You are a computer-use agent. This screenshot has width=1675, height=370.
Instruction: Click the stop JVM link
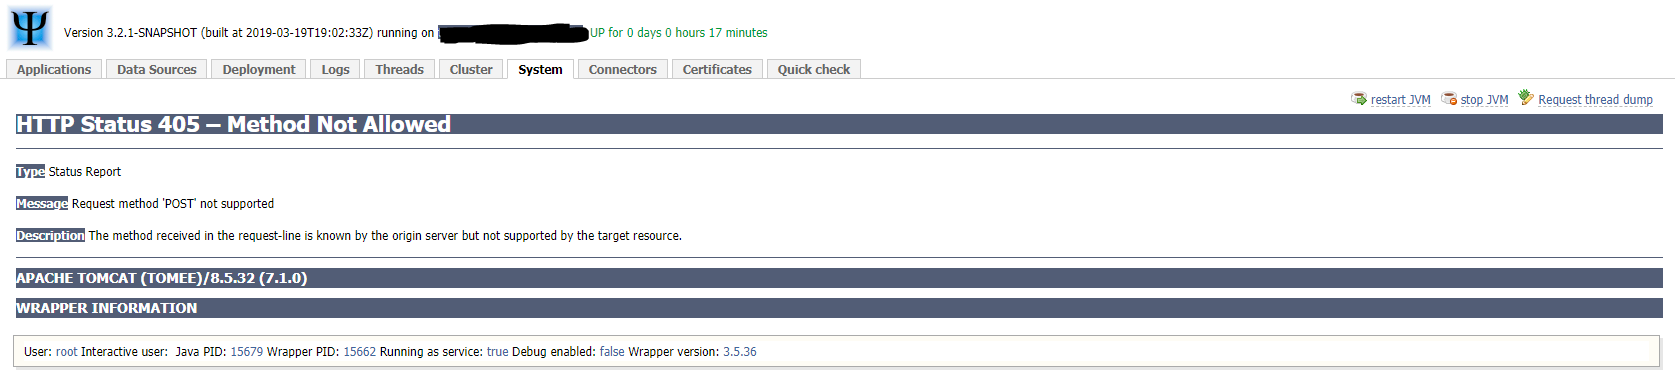(x=1484, y=100)
